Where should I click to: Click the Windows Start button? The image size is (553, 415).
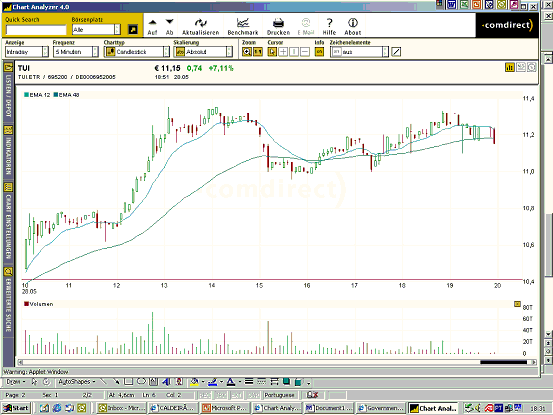16,408
